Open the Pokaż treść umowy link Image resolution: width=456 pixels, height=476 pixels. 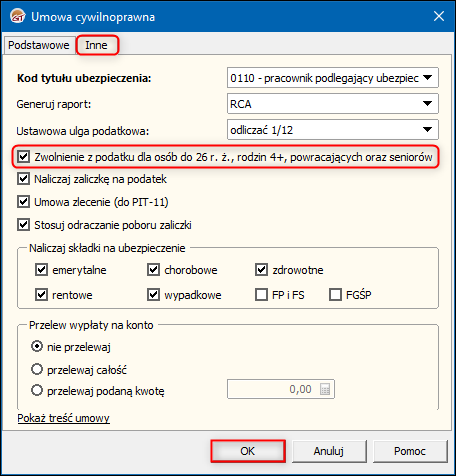click(x=63, y=418)
